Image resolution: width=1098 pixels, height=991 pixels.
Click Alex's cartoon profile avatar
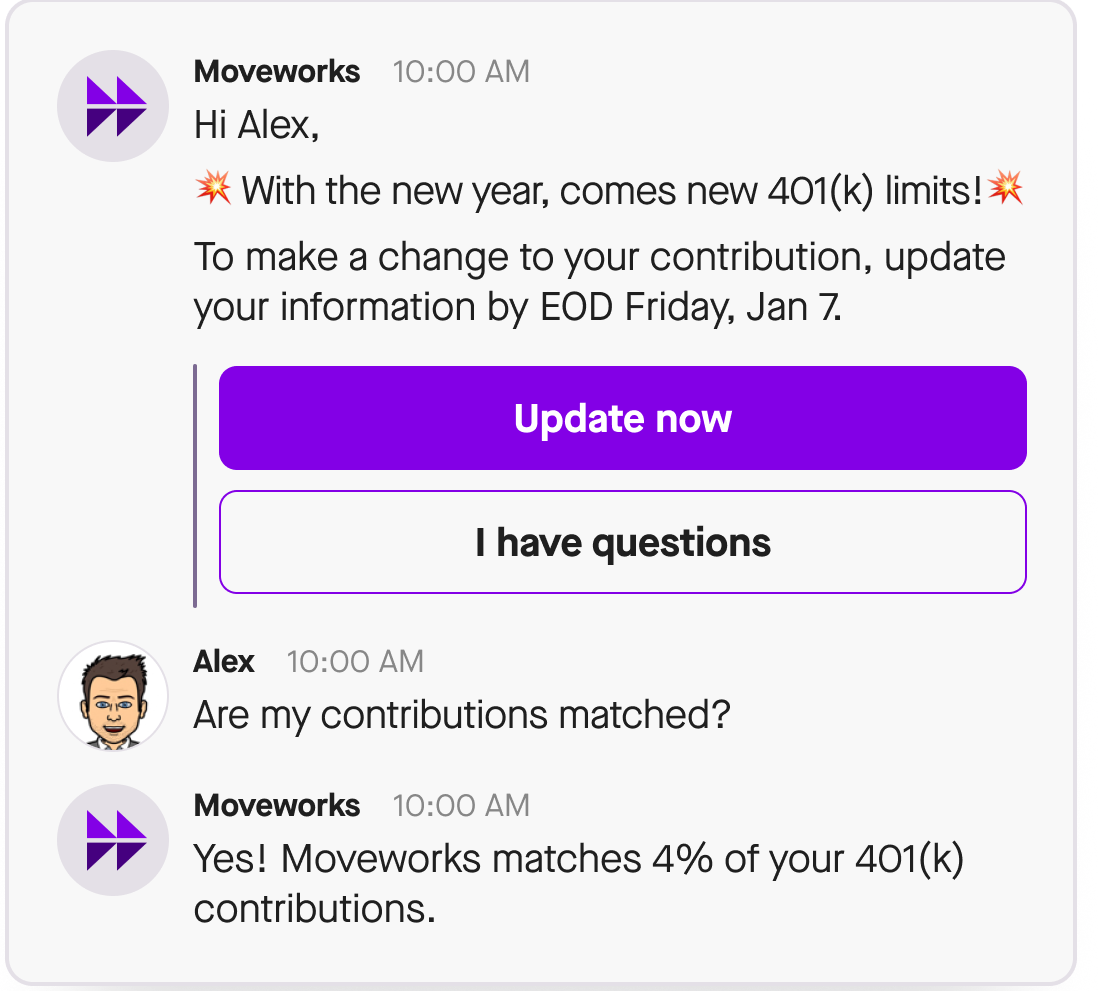(x=112, y=696)
